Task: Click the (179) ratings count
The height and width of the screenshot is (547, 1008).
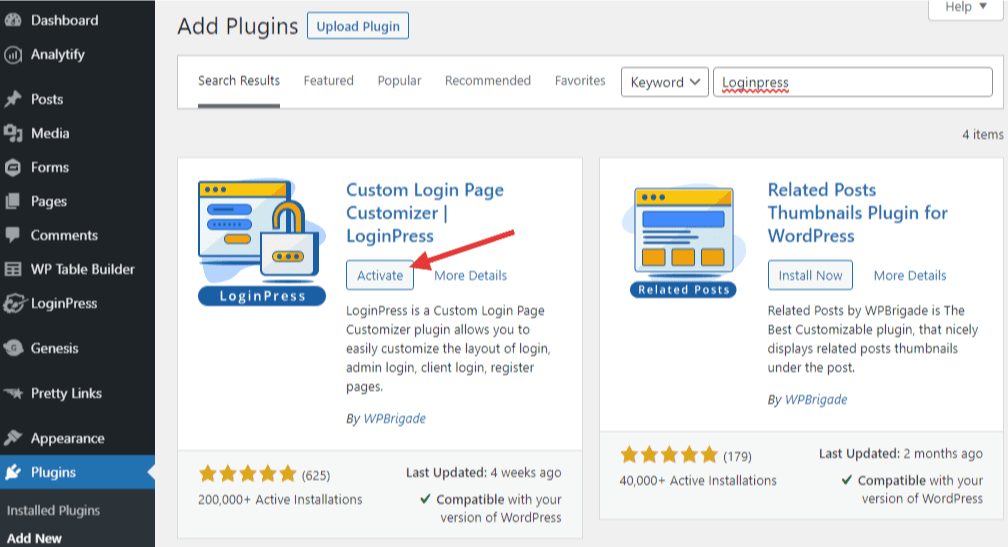Action: (x=737, y=456)
